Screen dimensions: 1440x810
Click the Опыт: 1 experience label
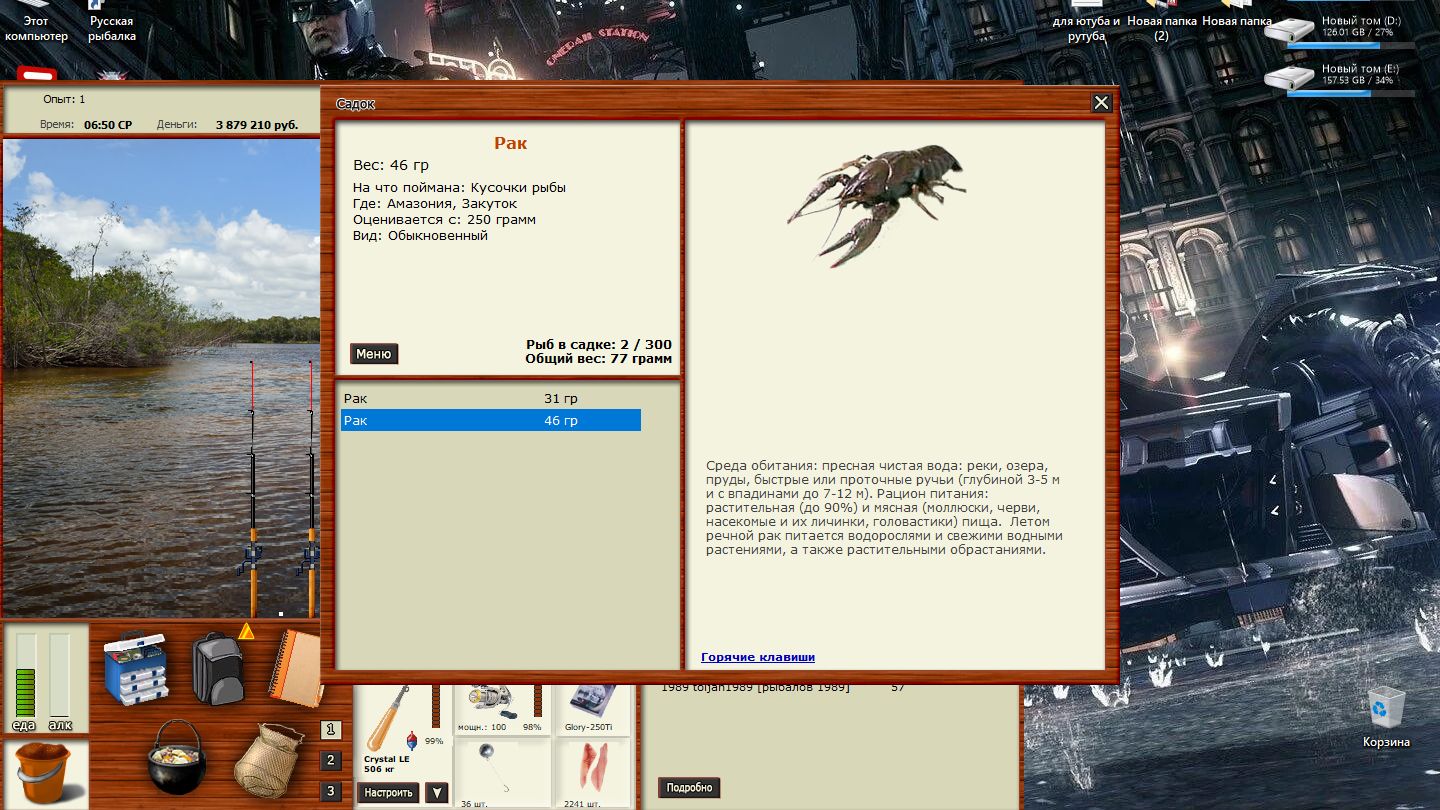(x=64, y=100)
